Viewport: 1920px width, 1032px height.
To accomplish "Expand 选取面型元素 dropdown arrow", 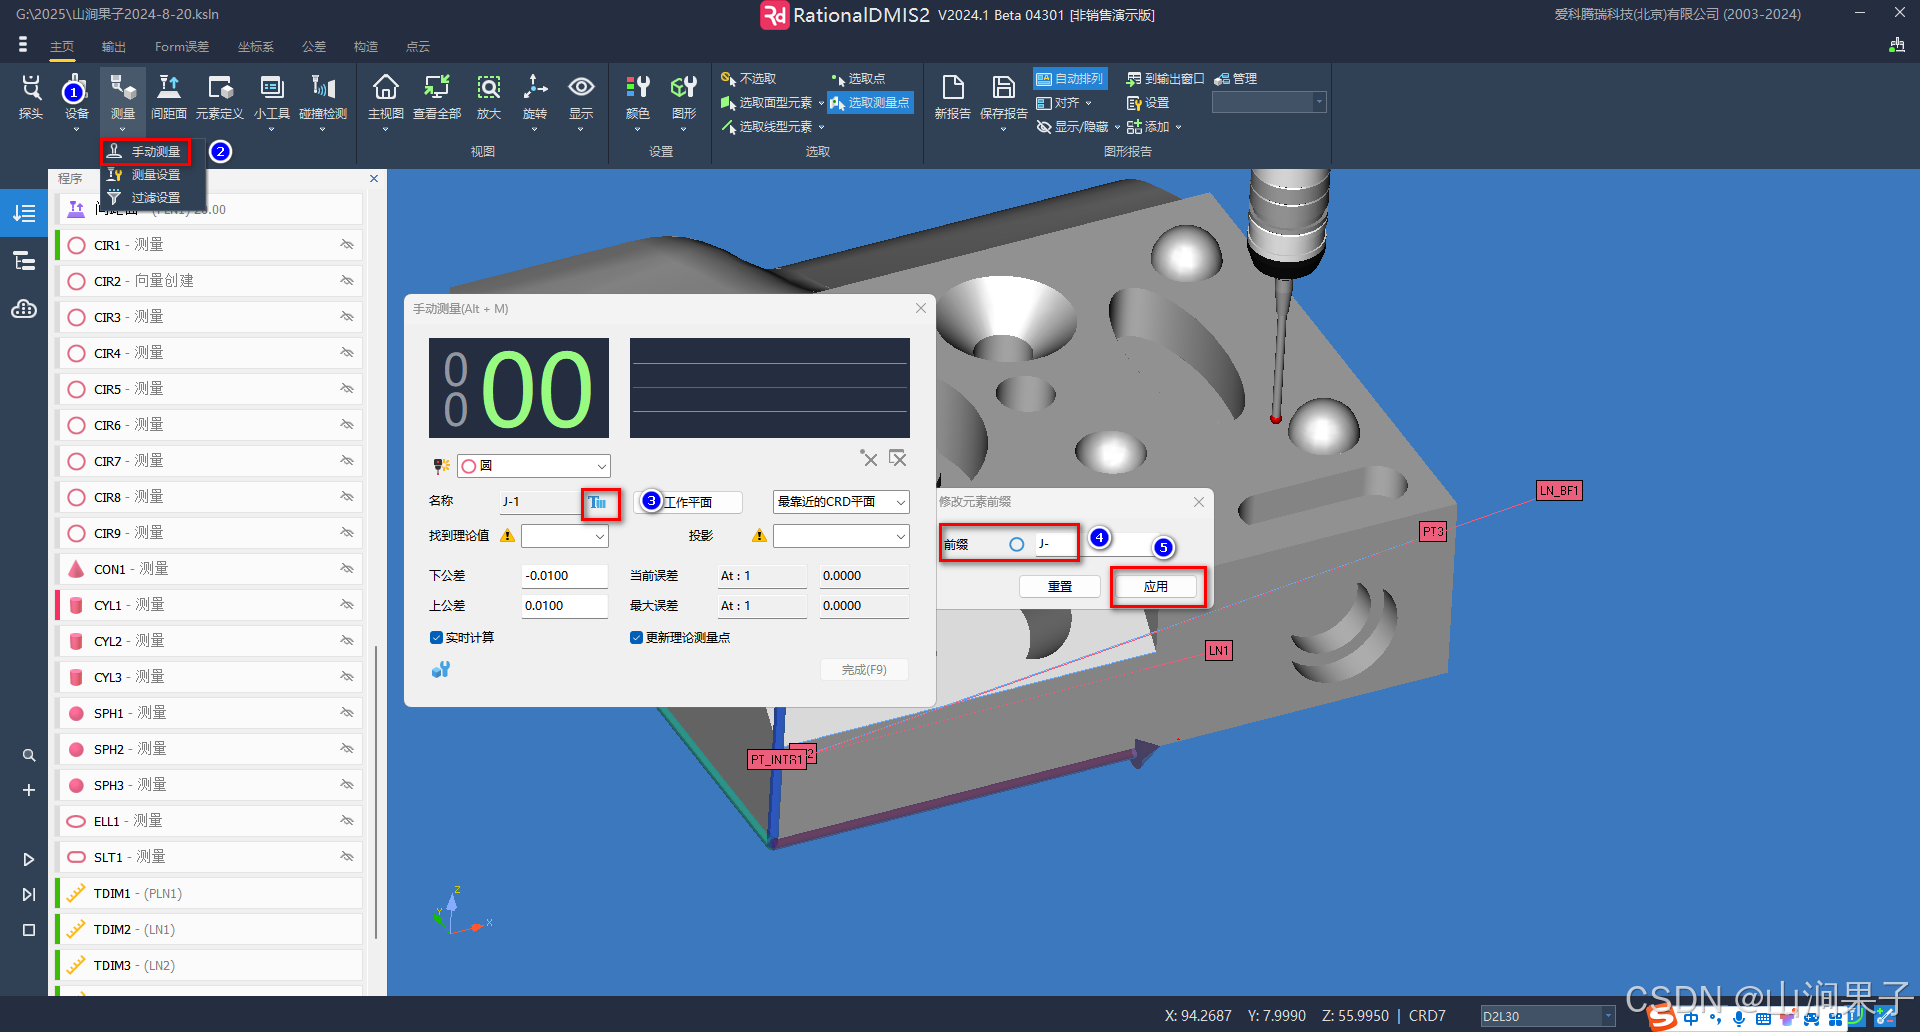I will pyautogui.click(x=821, y=103).
